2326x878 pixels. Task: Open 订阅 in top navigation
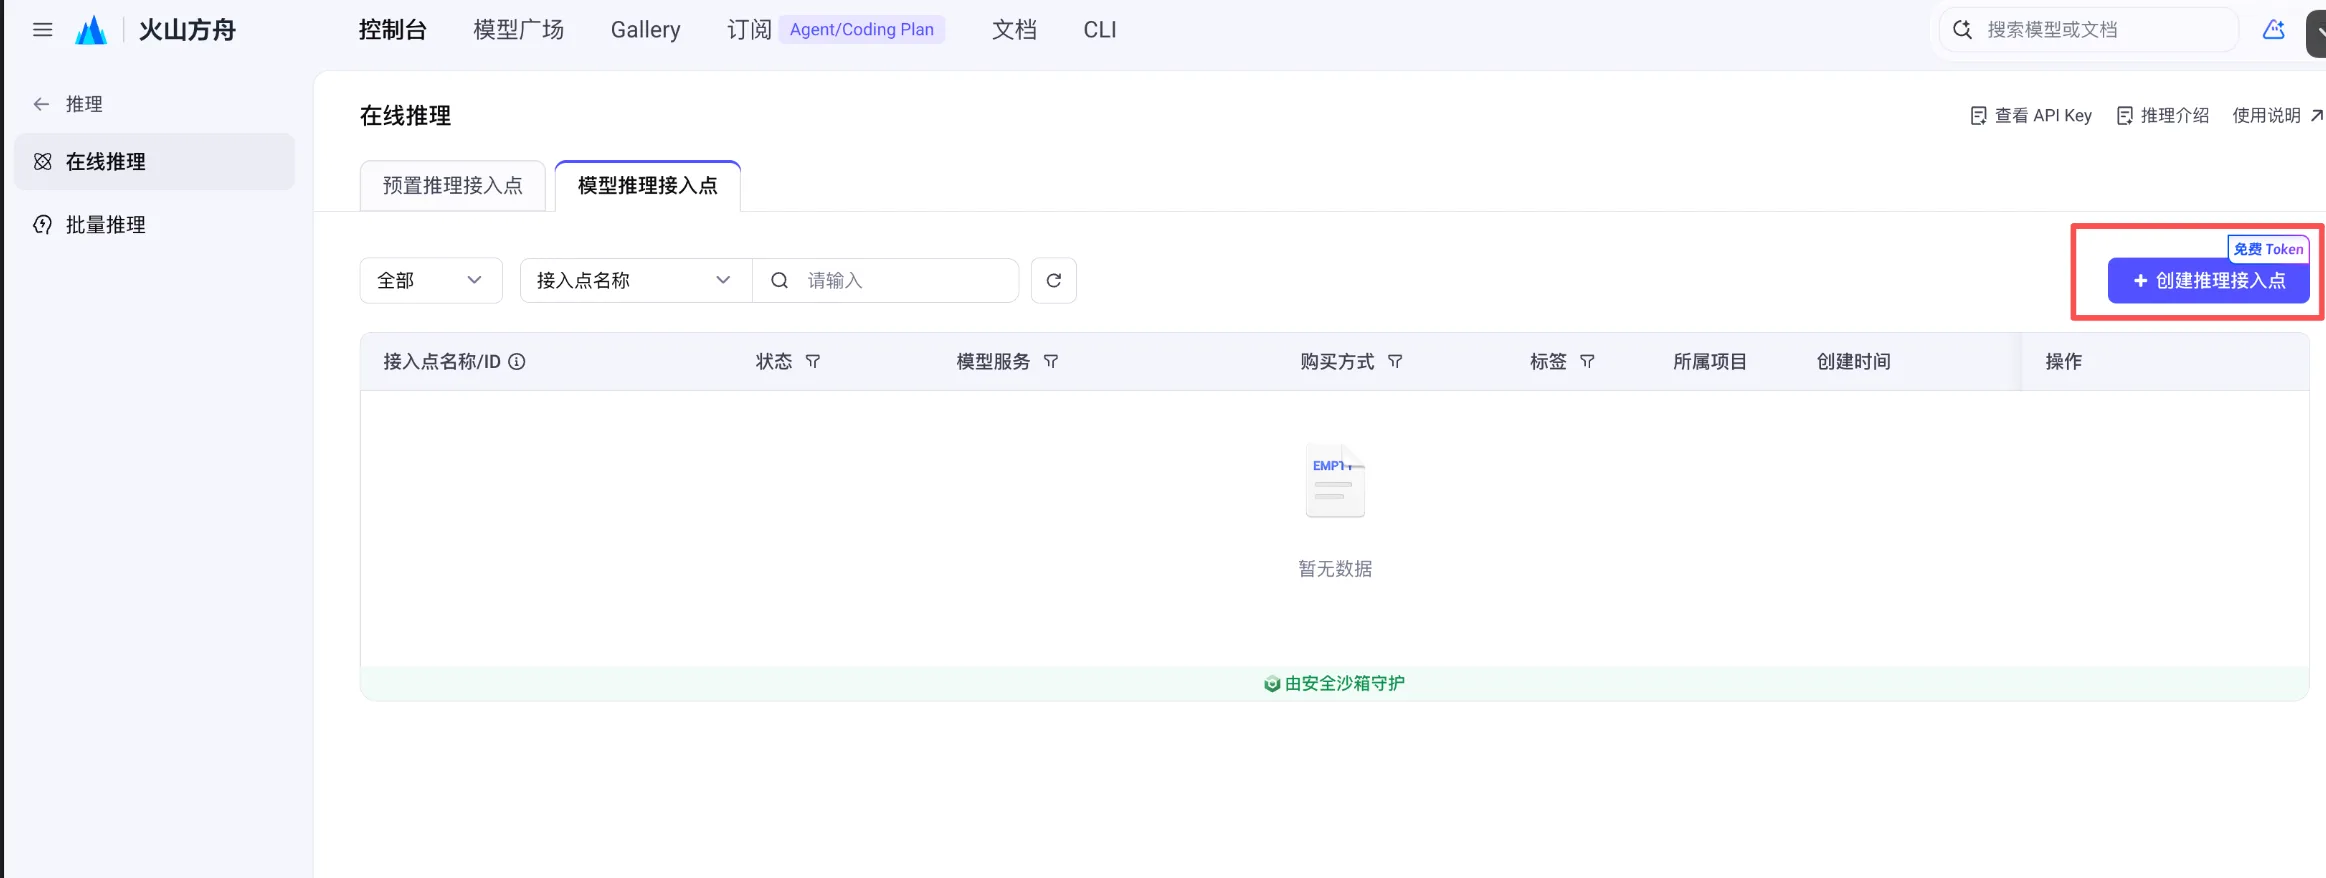click(749, 30)
